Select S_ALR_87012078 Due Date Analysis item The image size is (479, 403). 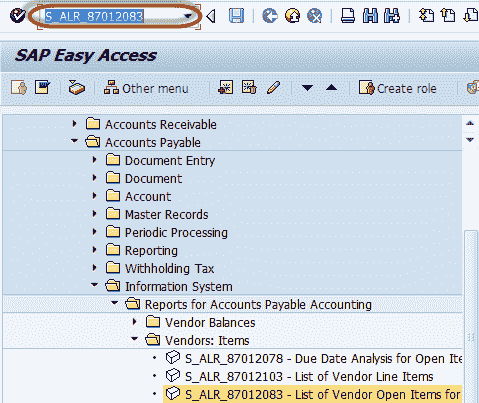[323, 359]
